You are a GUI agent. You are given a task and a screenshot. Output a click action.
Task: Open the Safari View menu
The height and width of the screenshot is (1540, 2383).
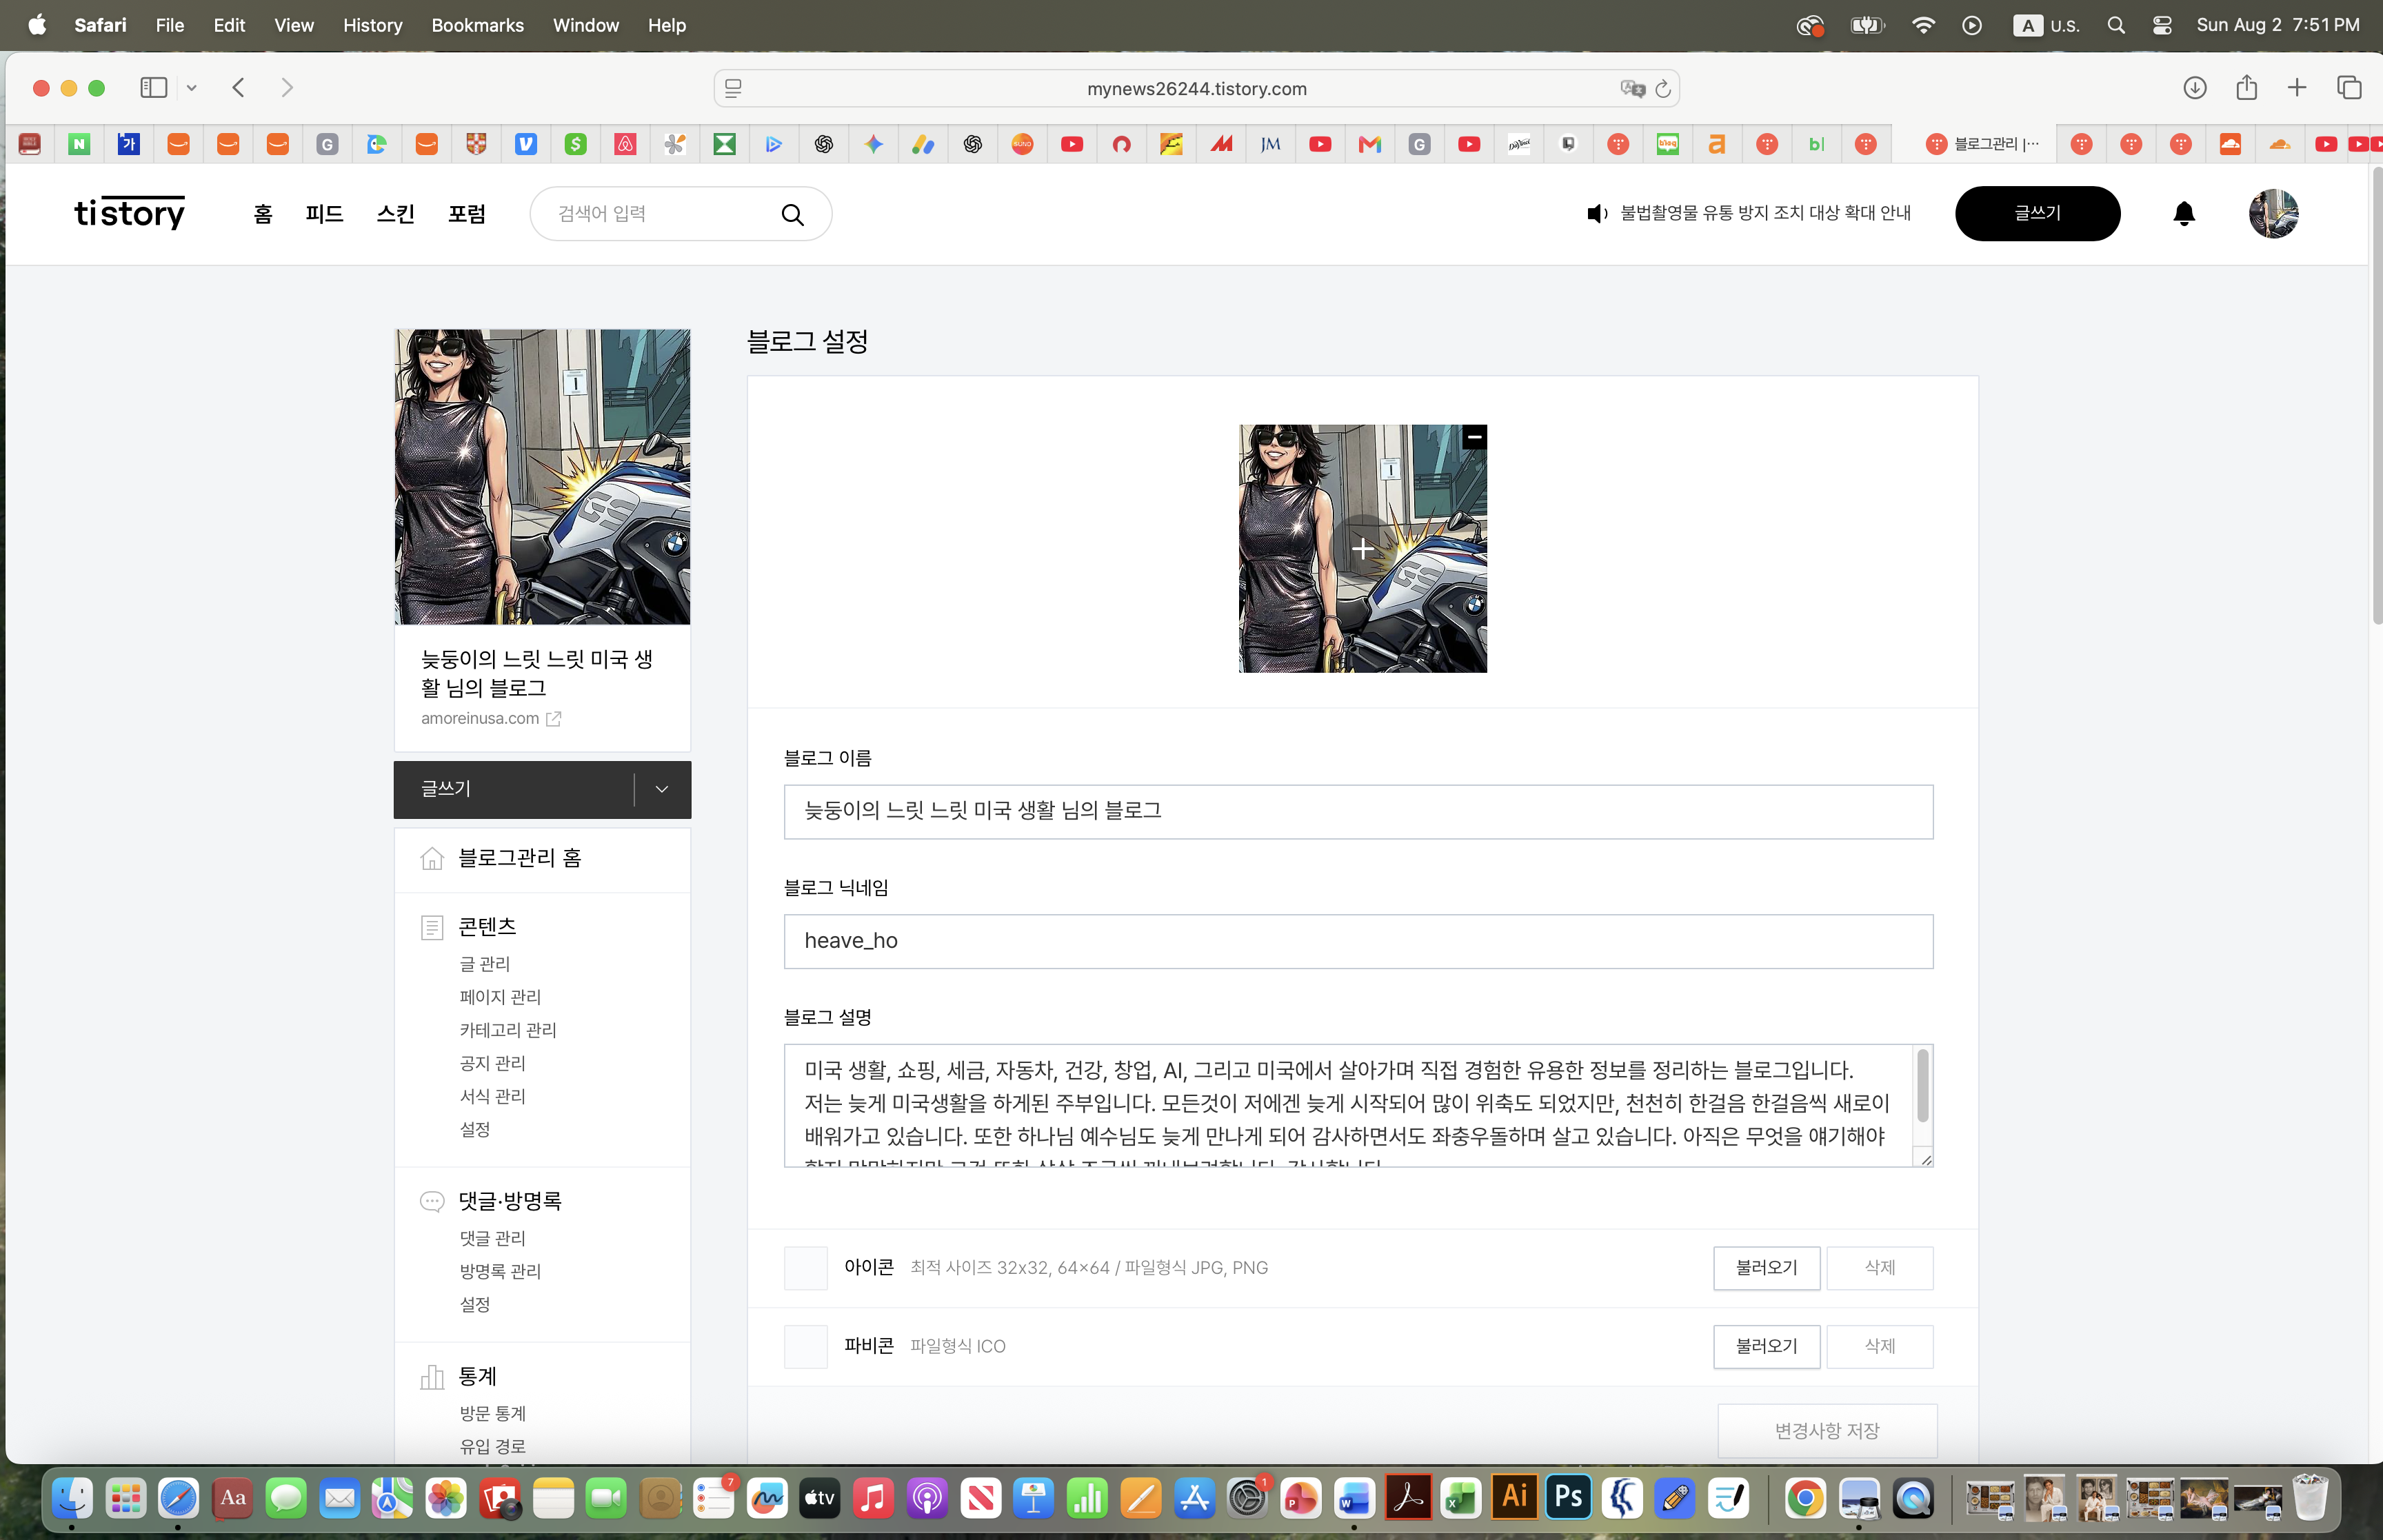coord(294,25)
